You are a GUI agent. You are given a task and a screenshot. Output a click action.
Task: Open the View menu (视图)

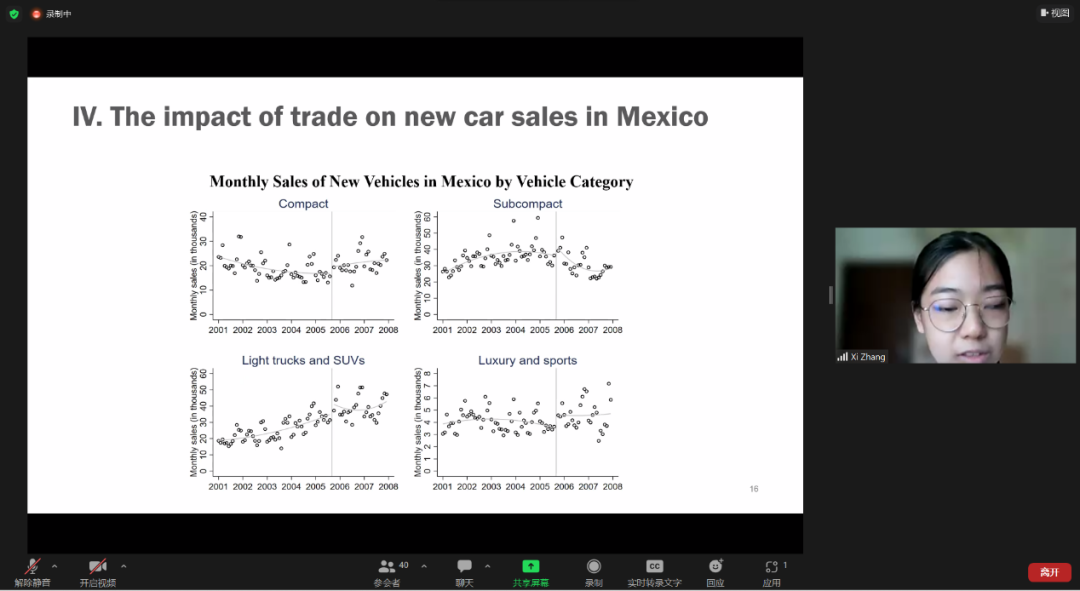tap(1054, 13)
